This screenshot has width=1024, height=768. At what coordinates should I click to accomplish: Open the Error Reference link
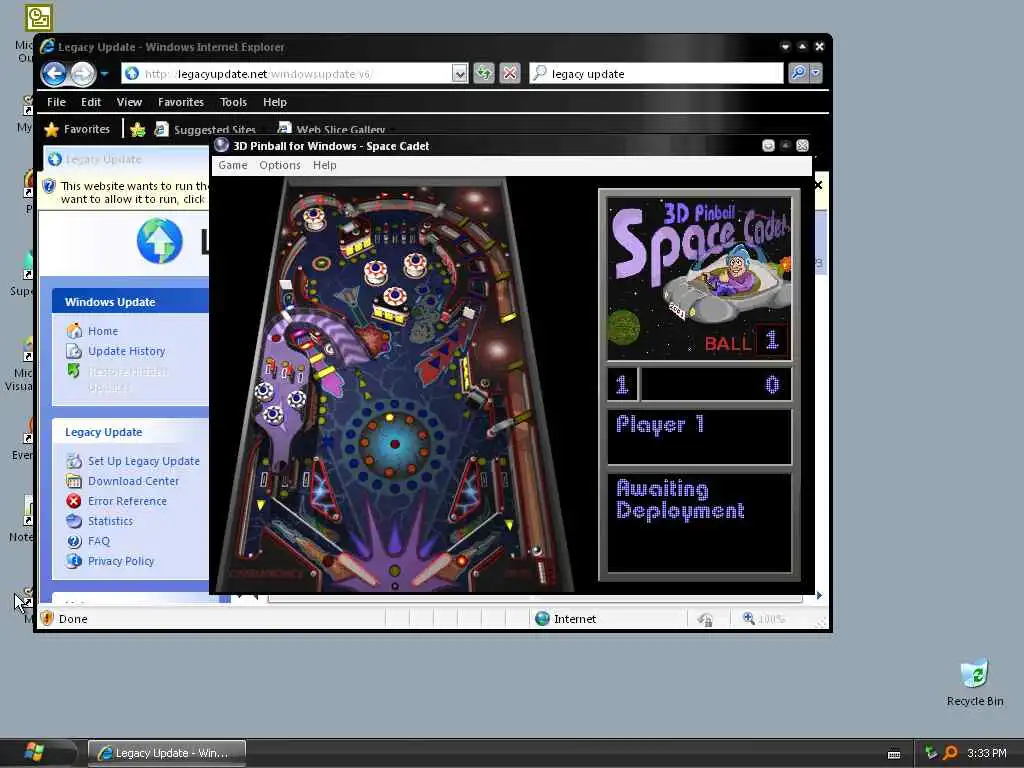[x=127, y=502]
